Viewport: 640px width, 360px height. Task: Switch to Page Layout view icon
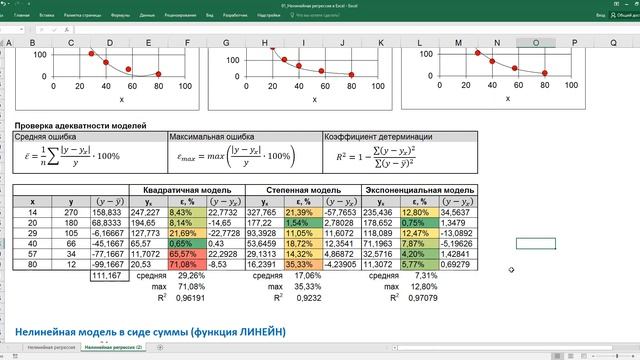click(x=571, y=356)
